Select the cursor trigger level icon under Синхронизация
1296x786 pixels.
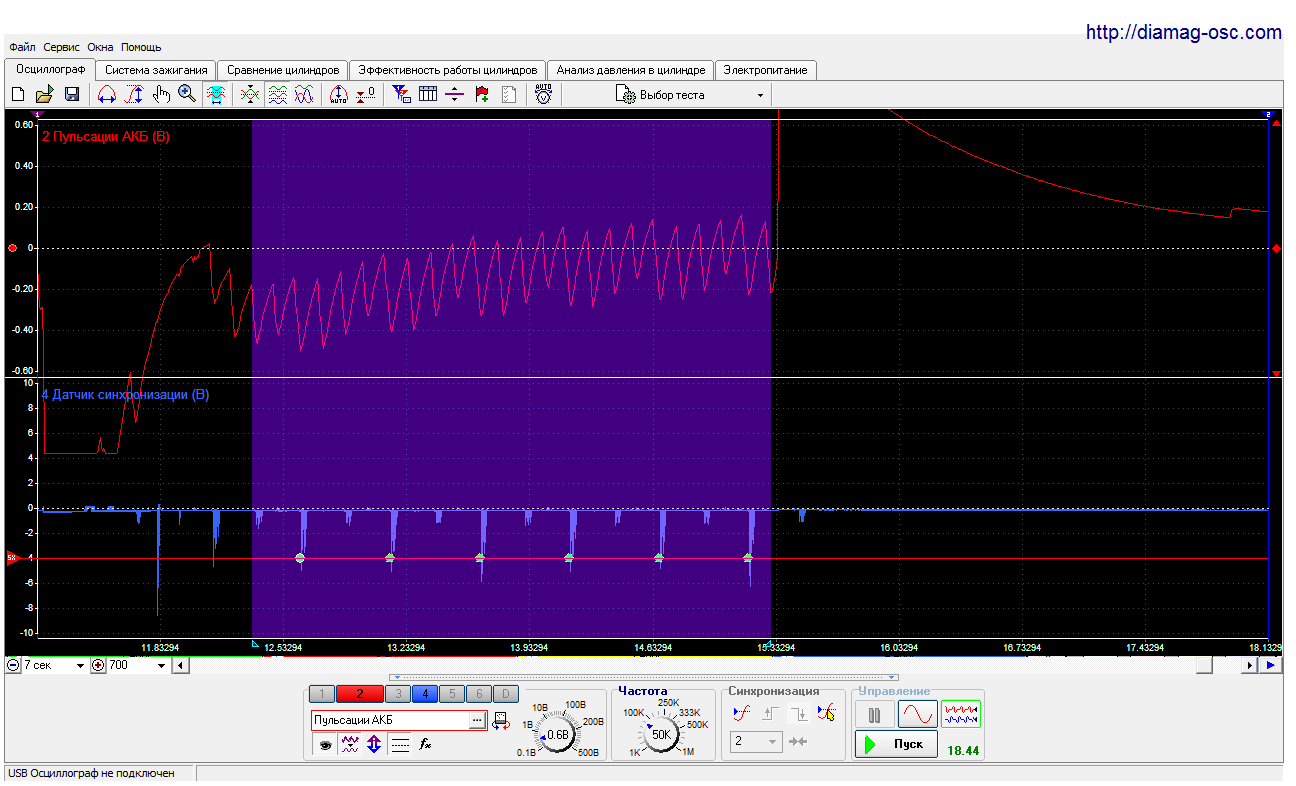pyautogui.click(x=826, y=713)
